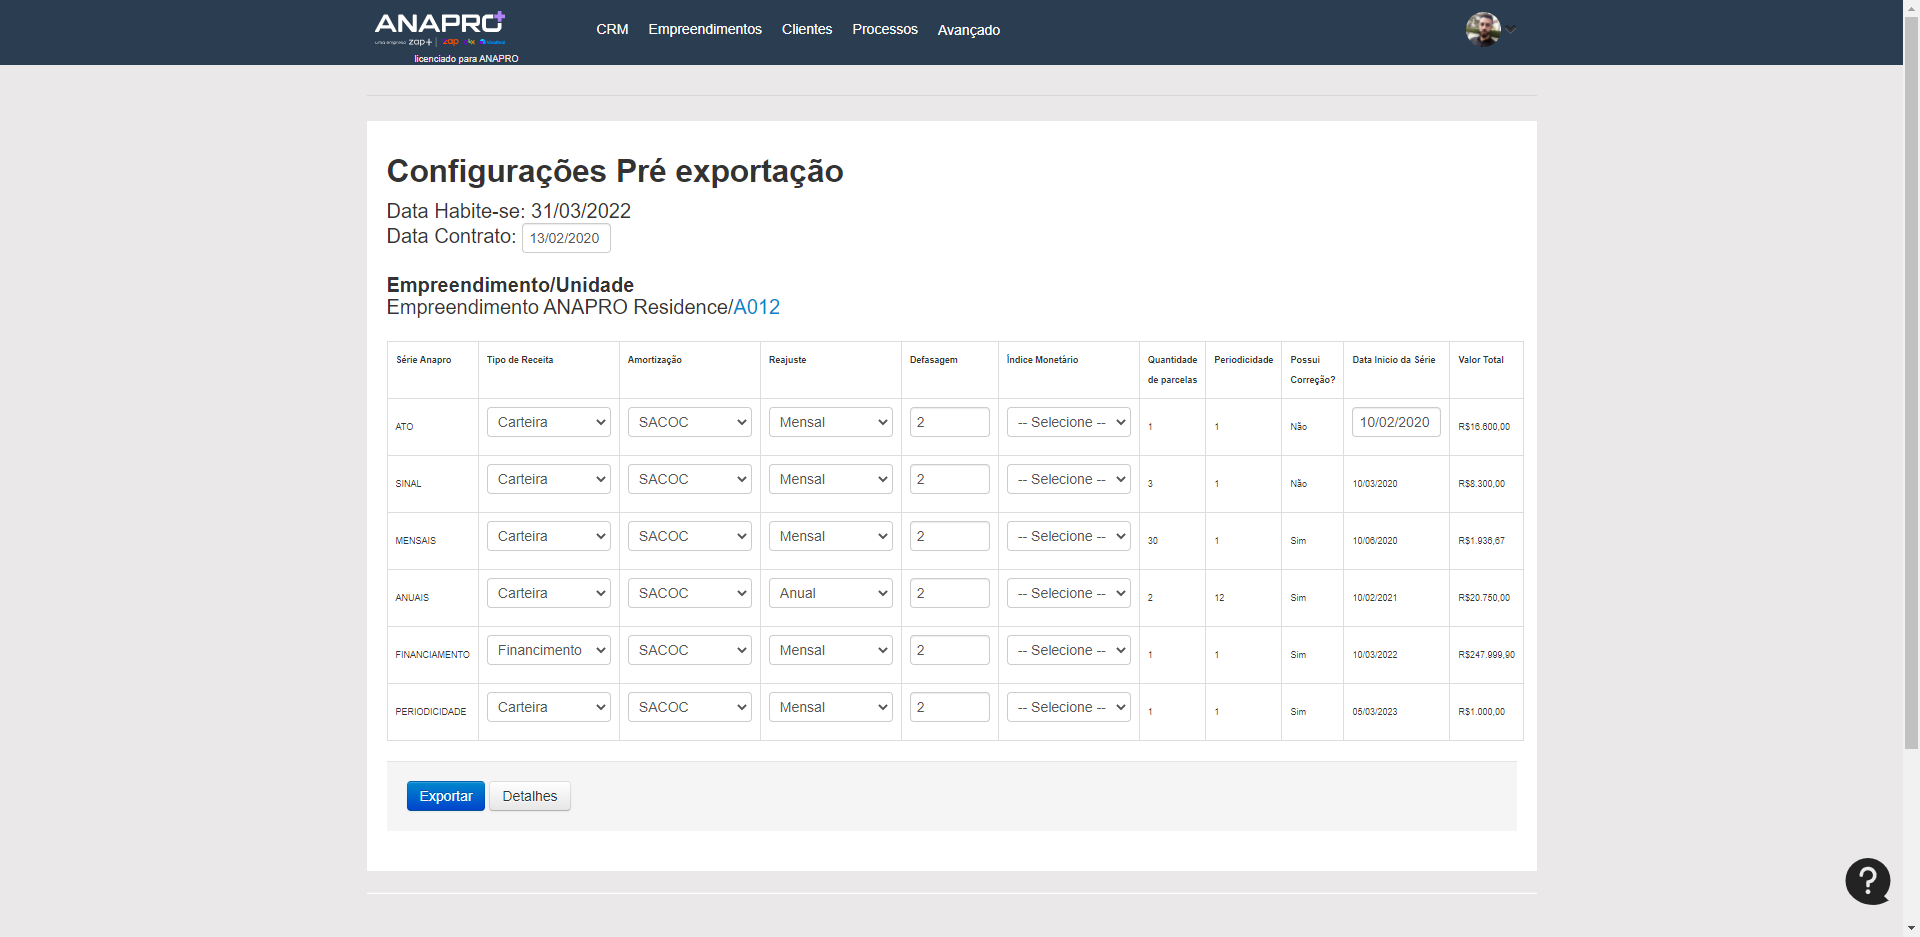Click the page vertical scrollbar
1920x937 pixels.
coord(1911,400)
